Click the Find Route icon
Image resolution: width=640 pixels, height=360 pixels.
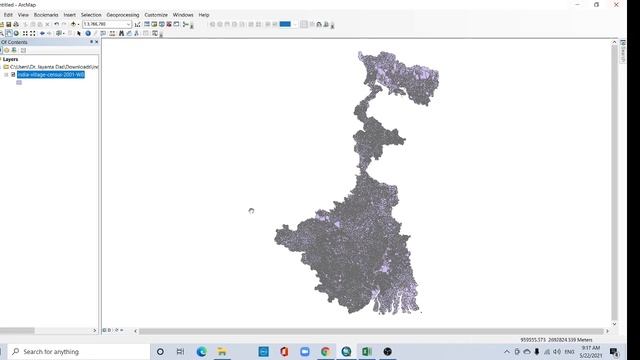129,33
